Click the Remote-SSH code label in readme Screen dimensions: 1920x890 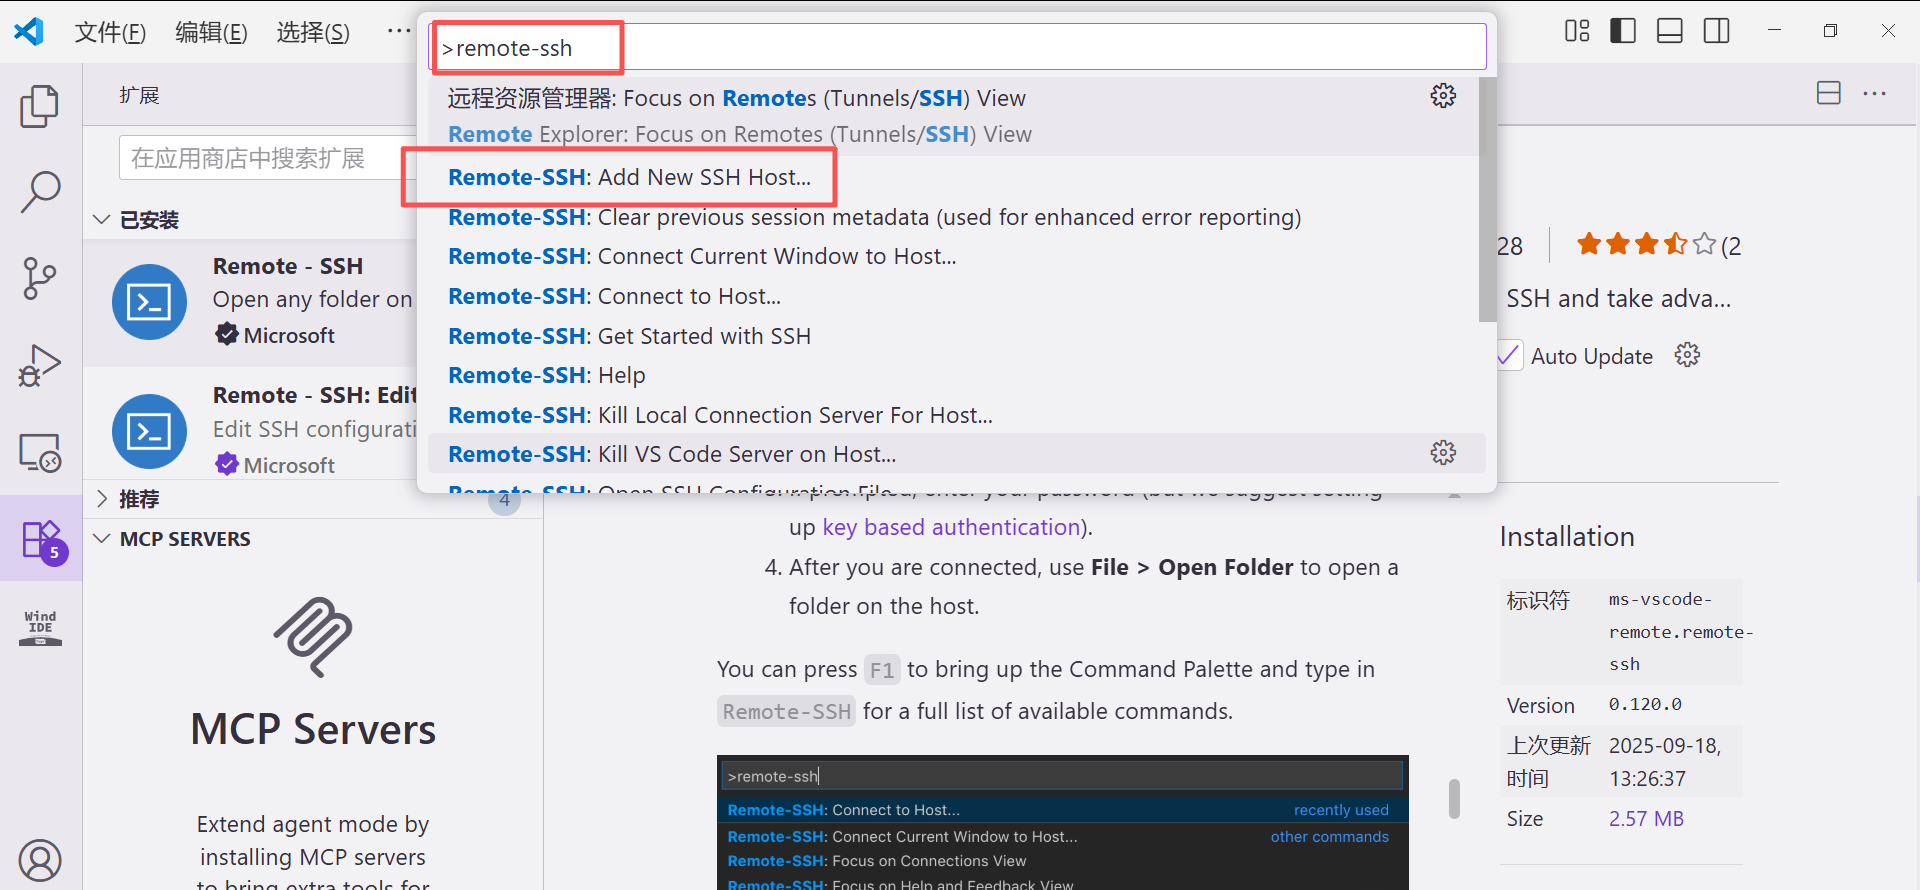coord(787,712)
